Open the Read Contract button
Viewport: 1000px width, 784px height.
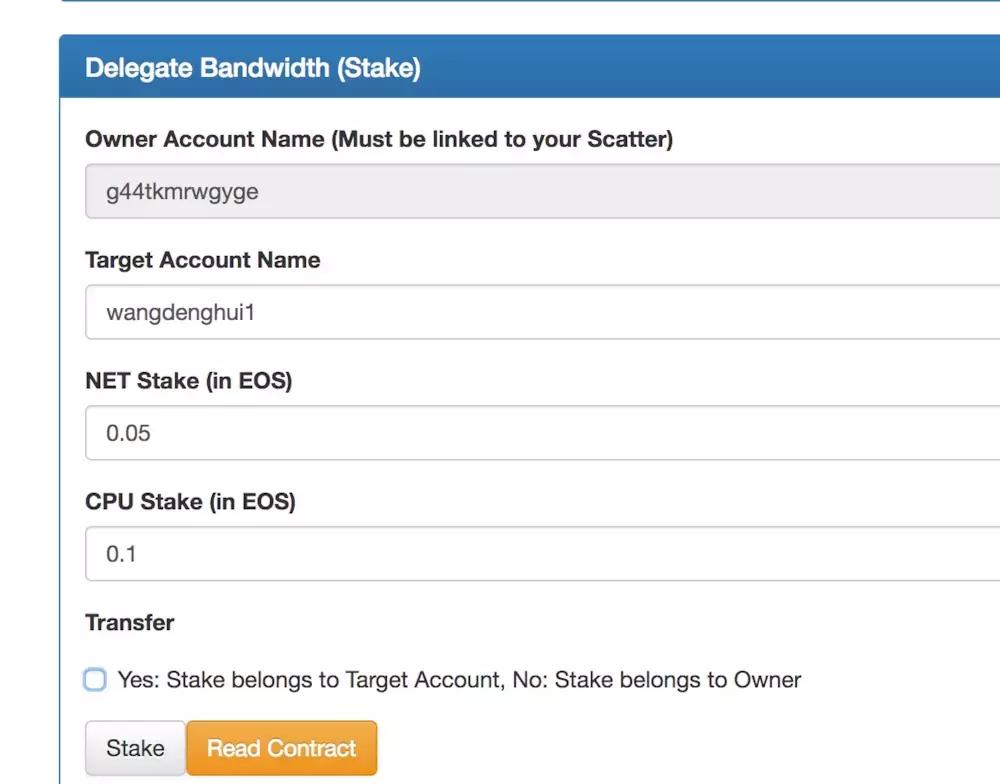(281, 748)
